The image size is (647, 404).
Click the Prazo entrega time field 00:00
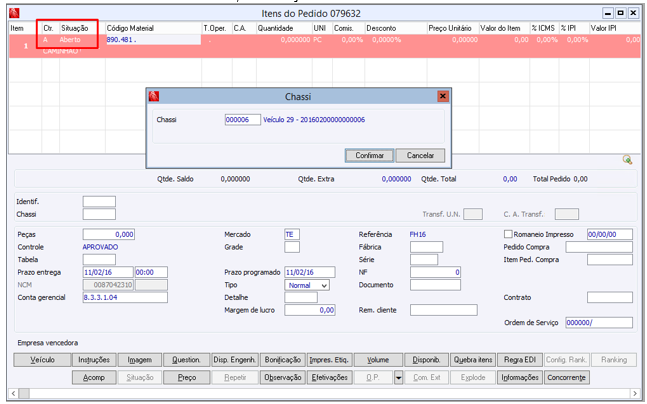click(x=151, y=272)
